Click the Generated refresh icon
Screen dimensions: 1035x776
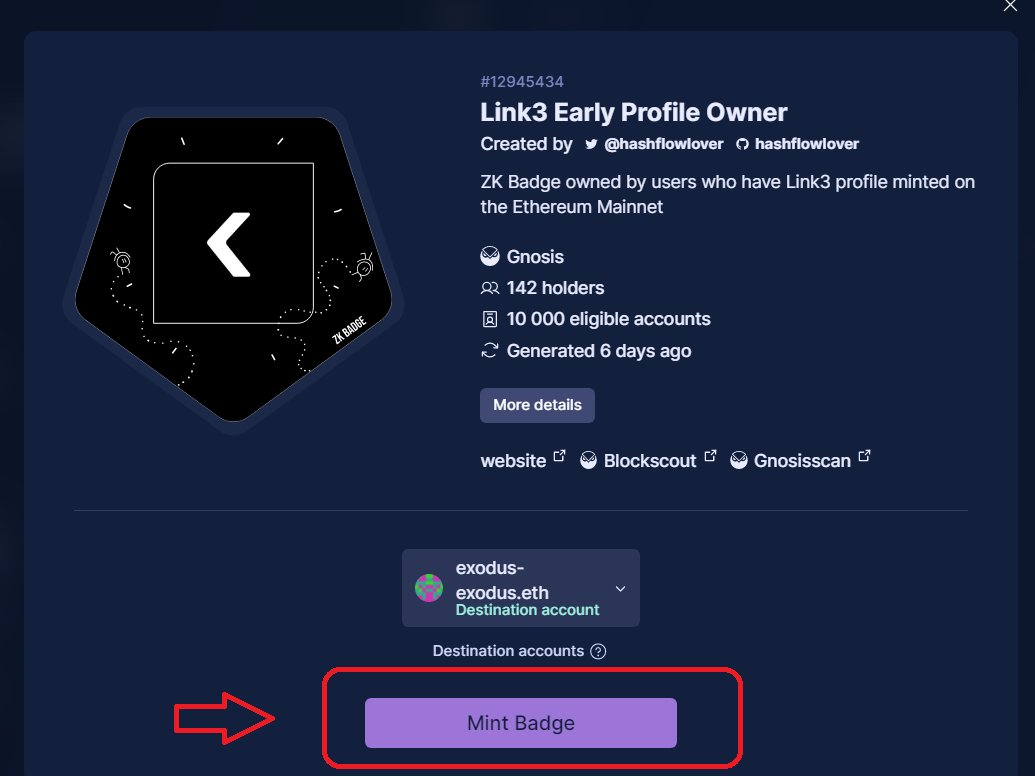point(490,350)
